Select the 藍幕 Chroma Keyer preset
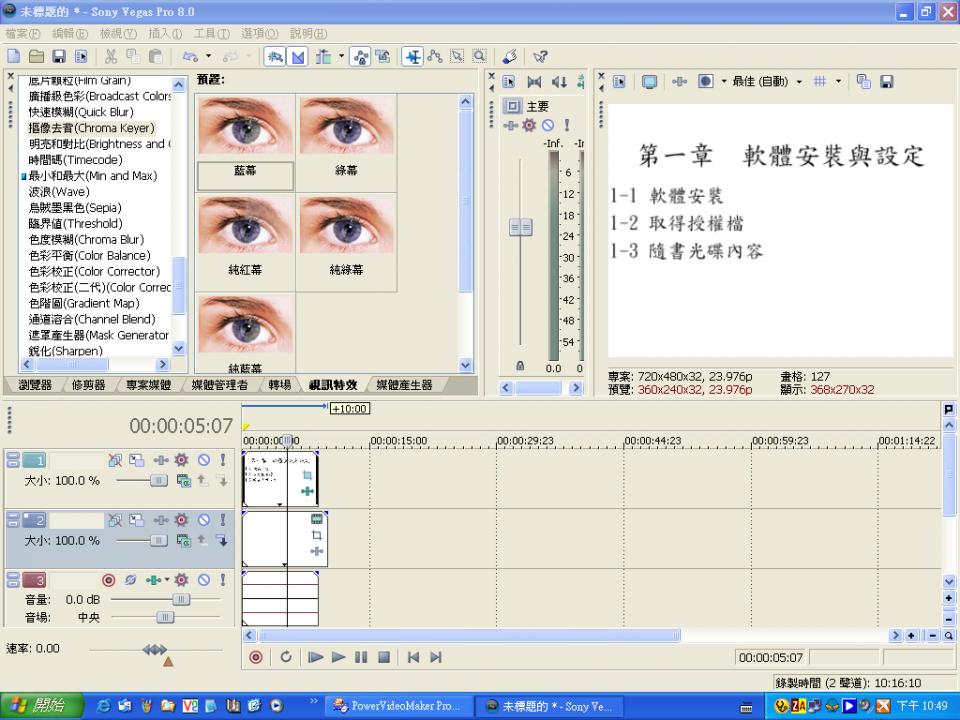This screenshot has width=960, height=720. (x=245, y=130)
